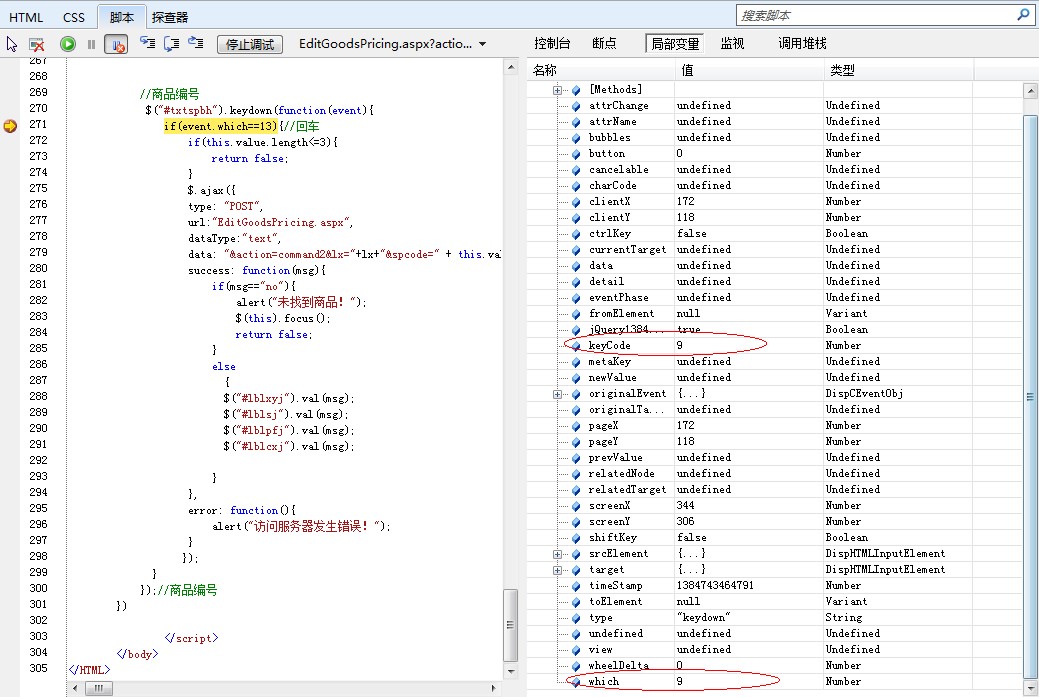The height and width of the screenshot is (697, 1039).
Task: Click the 停止调试 stop debugging button
Action: tap(250, 44)
